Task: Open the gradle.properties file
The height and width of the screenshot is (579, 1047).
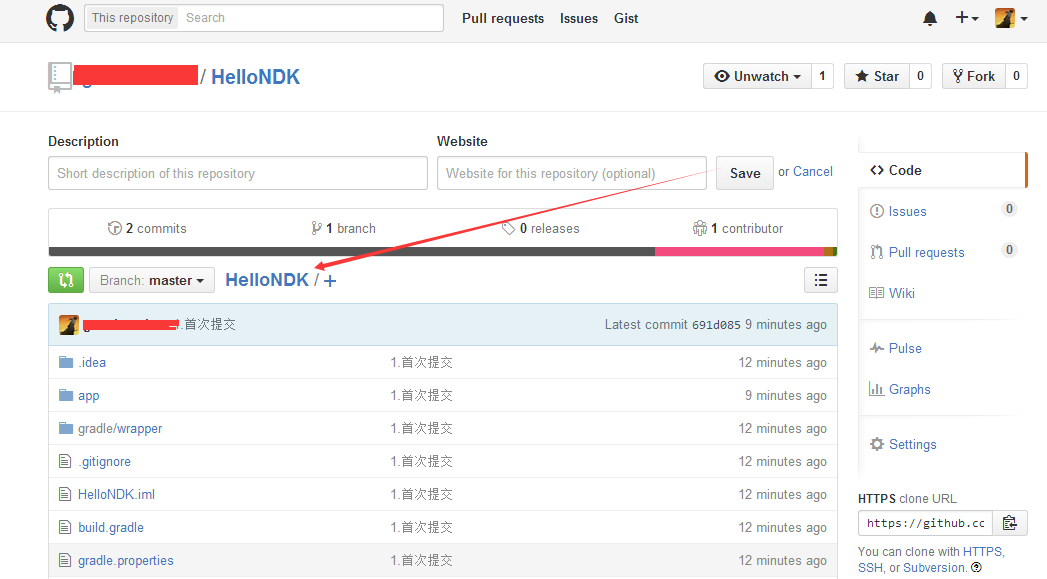Action: tap(126, 560)
